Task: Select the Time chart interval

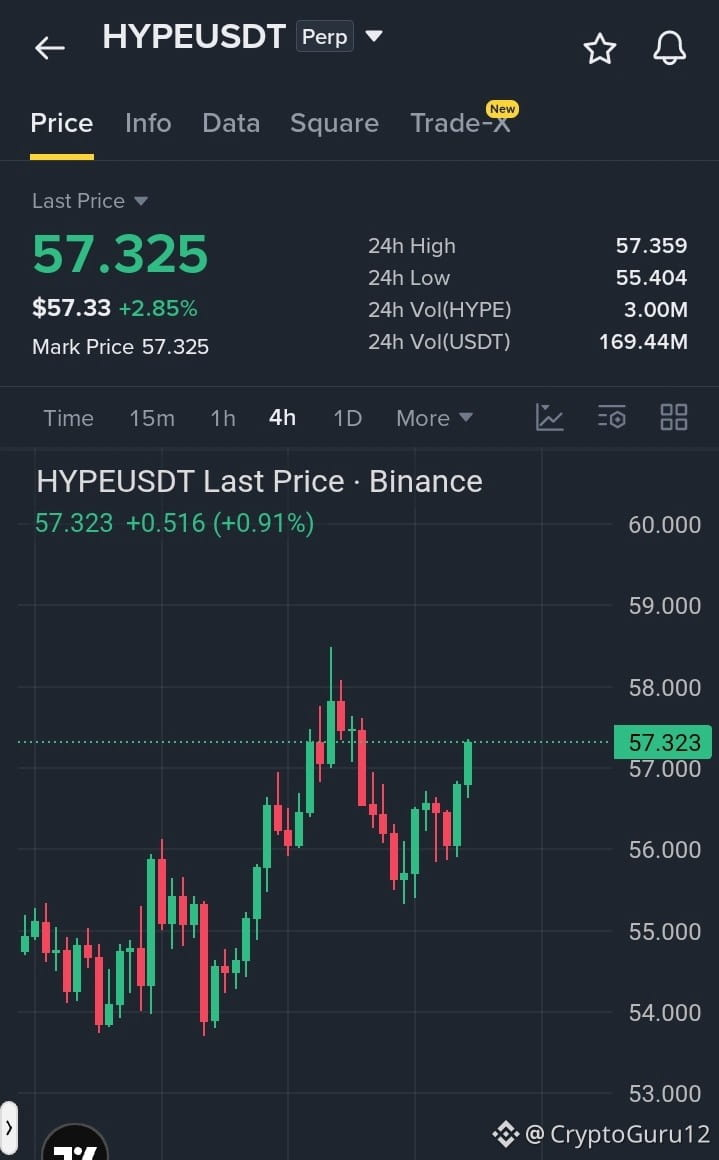Action: tap(68, 418)
